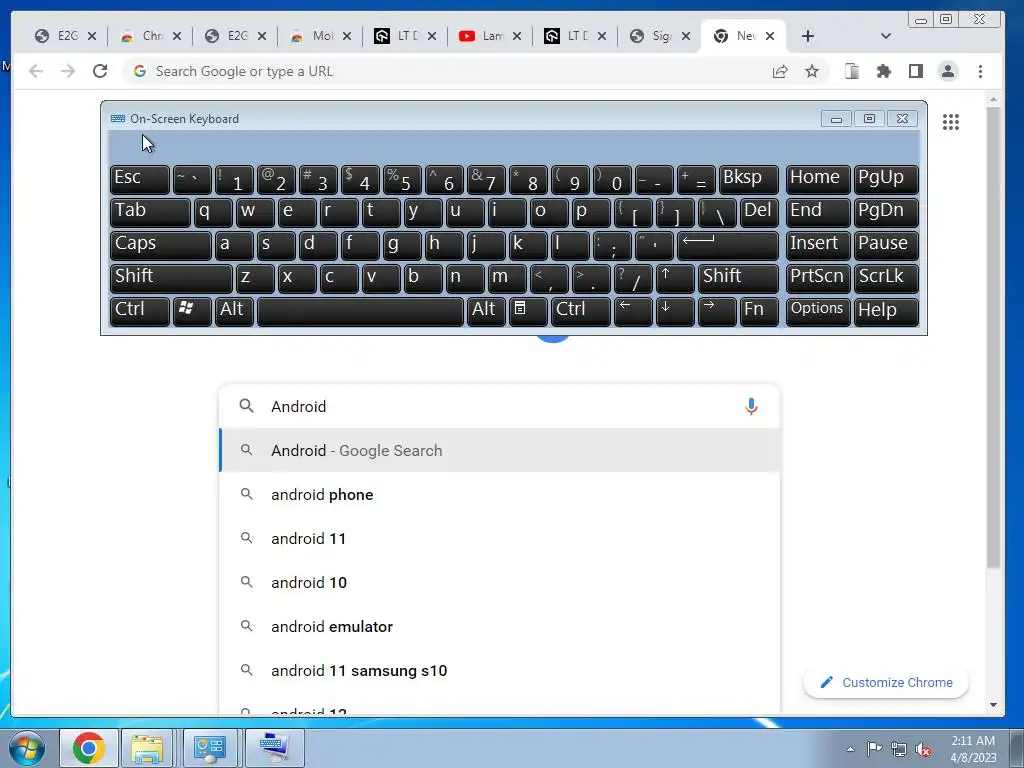This screenshot has width=1024, height=768.
Task: Click the Enter key on On-Screen Keyboard
Action: [728, 245]
